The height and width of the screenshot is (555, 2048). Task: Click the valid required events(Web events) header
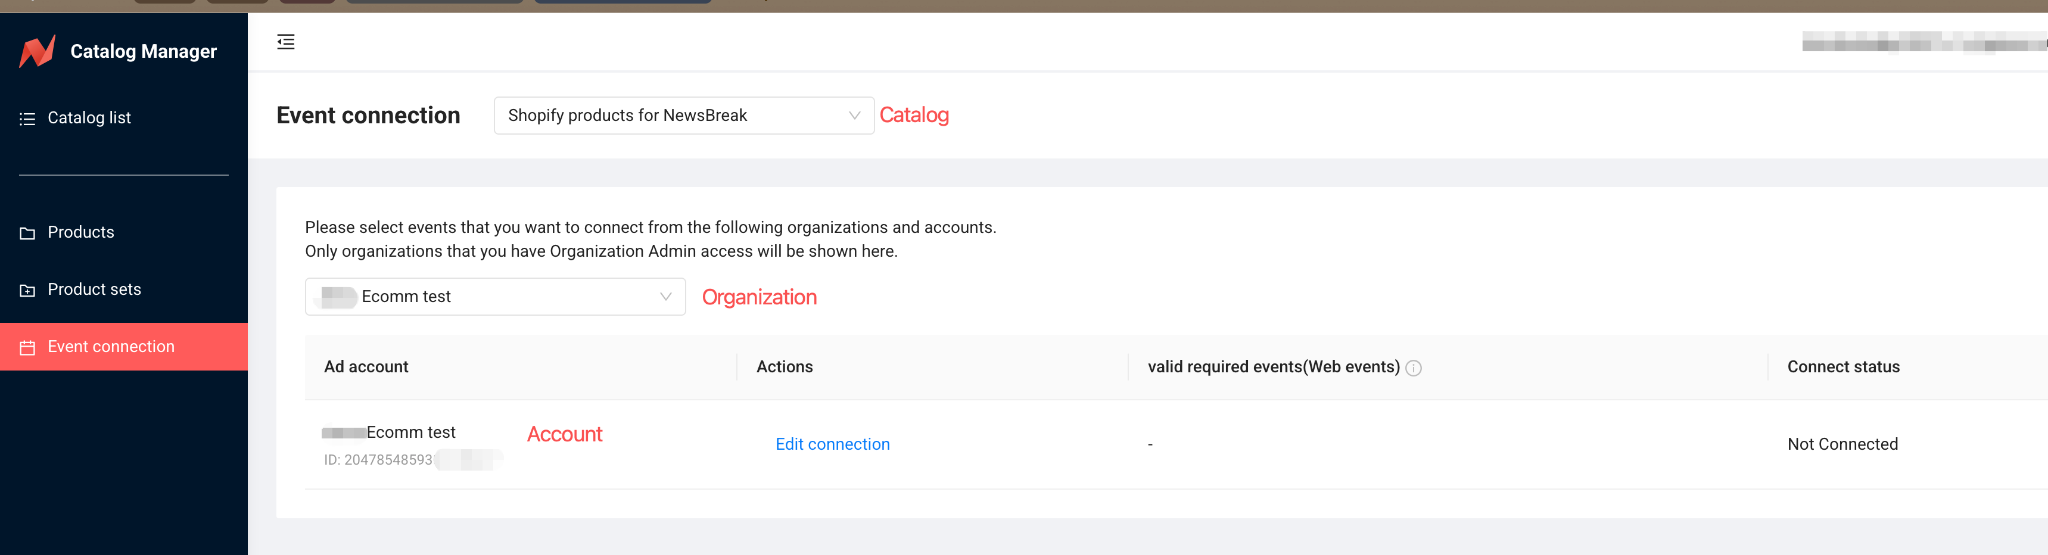(x=1274, y=367)
